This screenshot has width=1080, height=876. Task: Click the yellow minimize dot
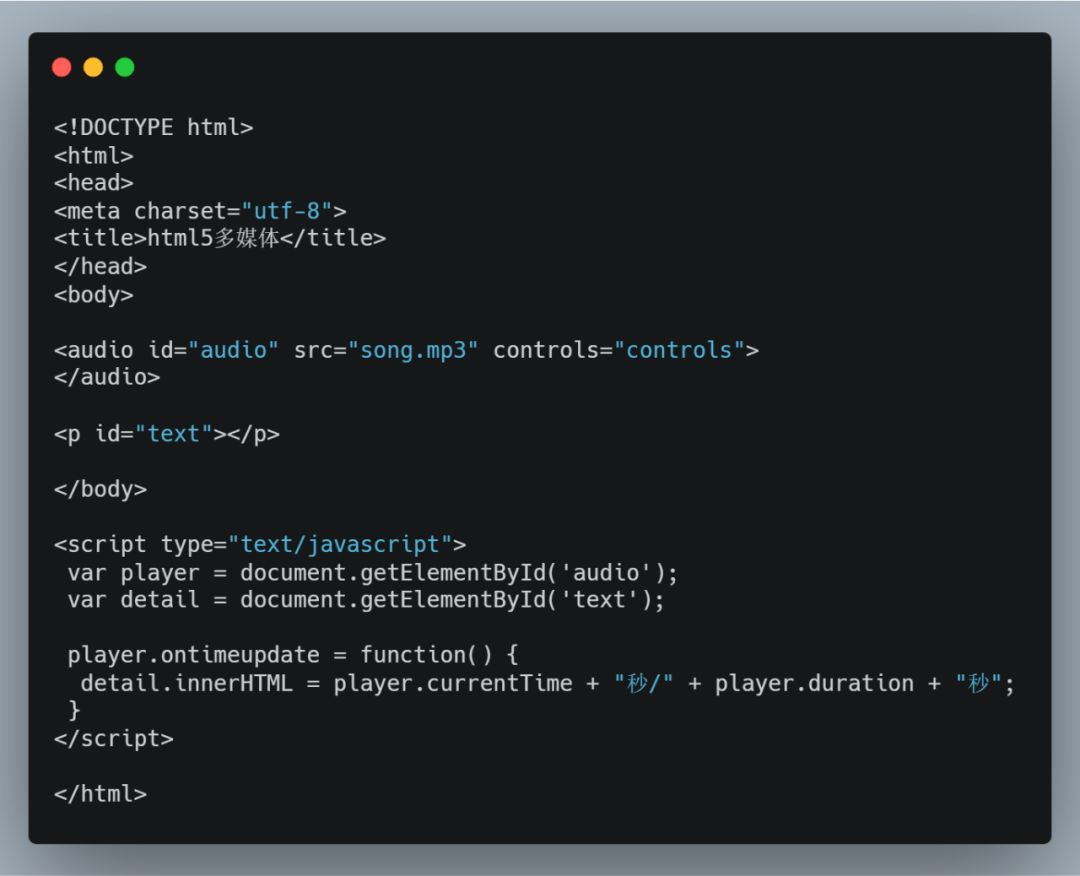point(93,67)
